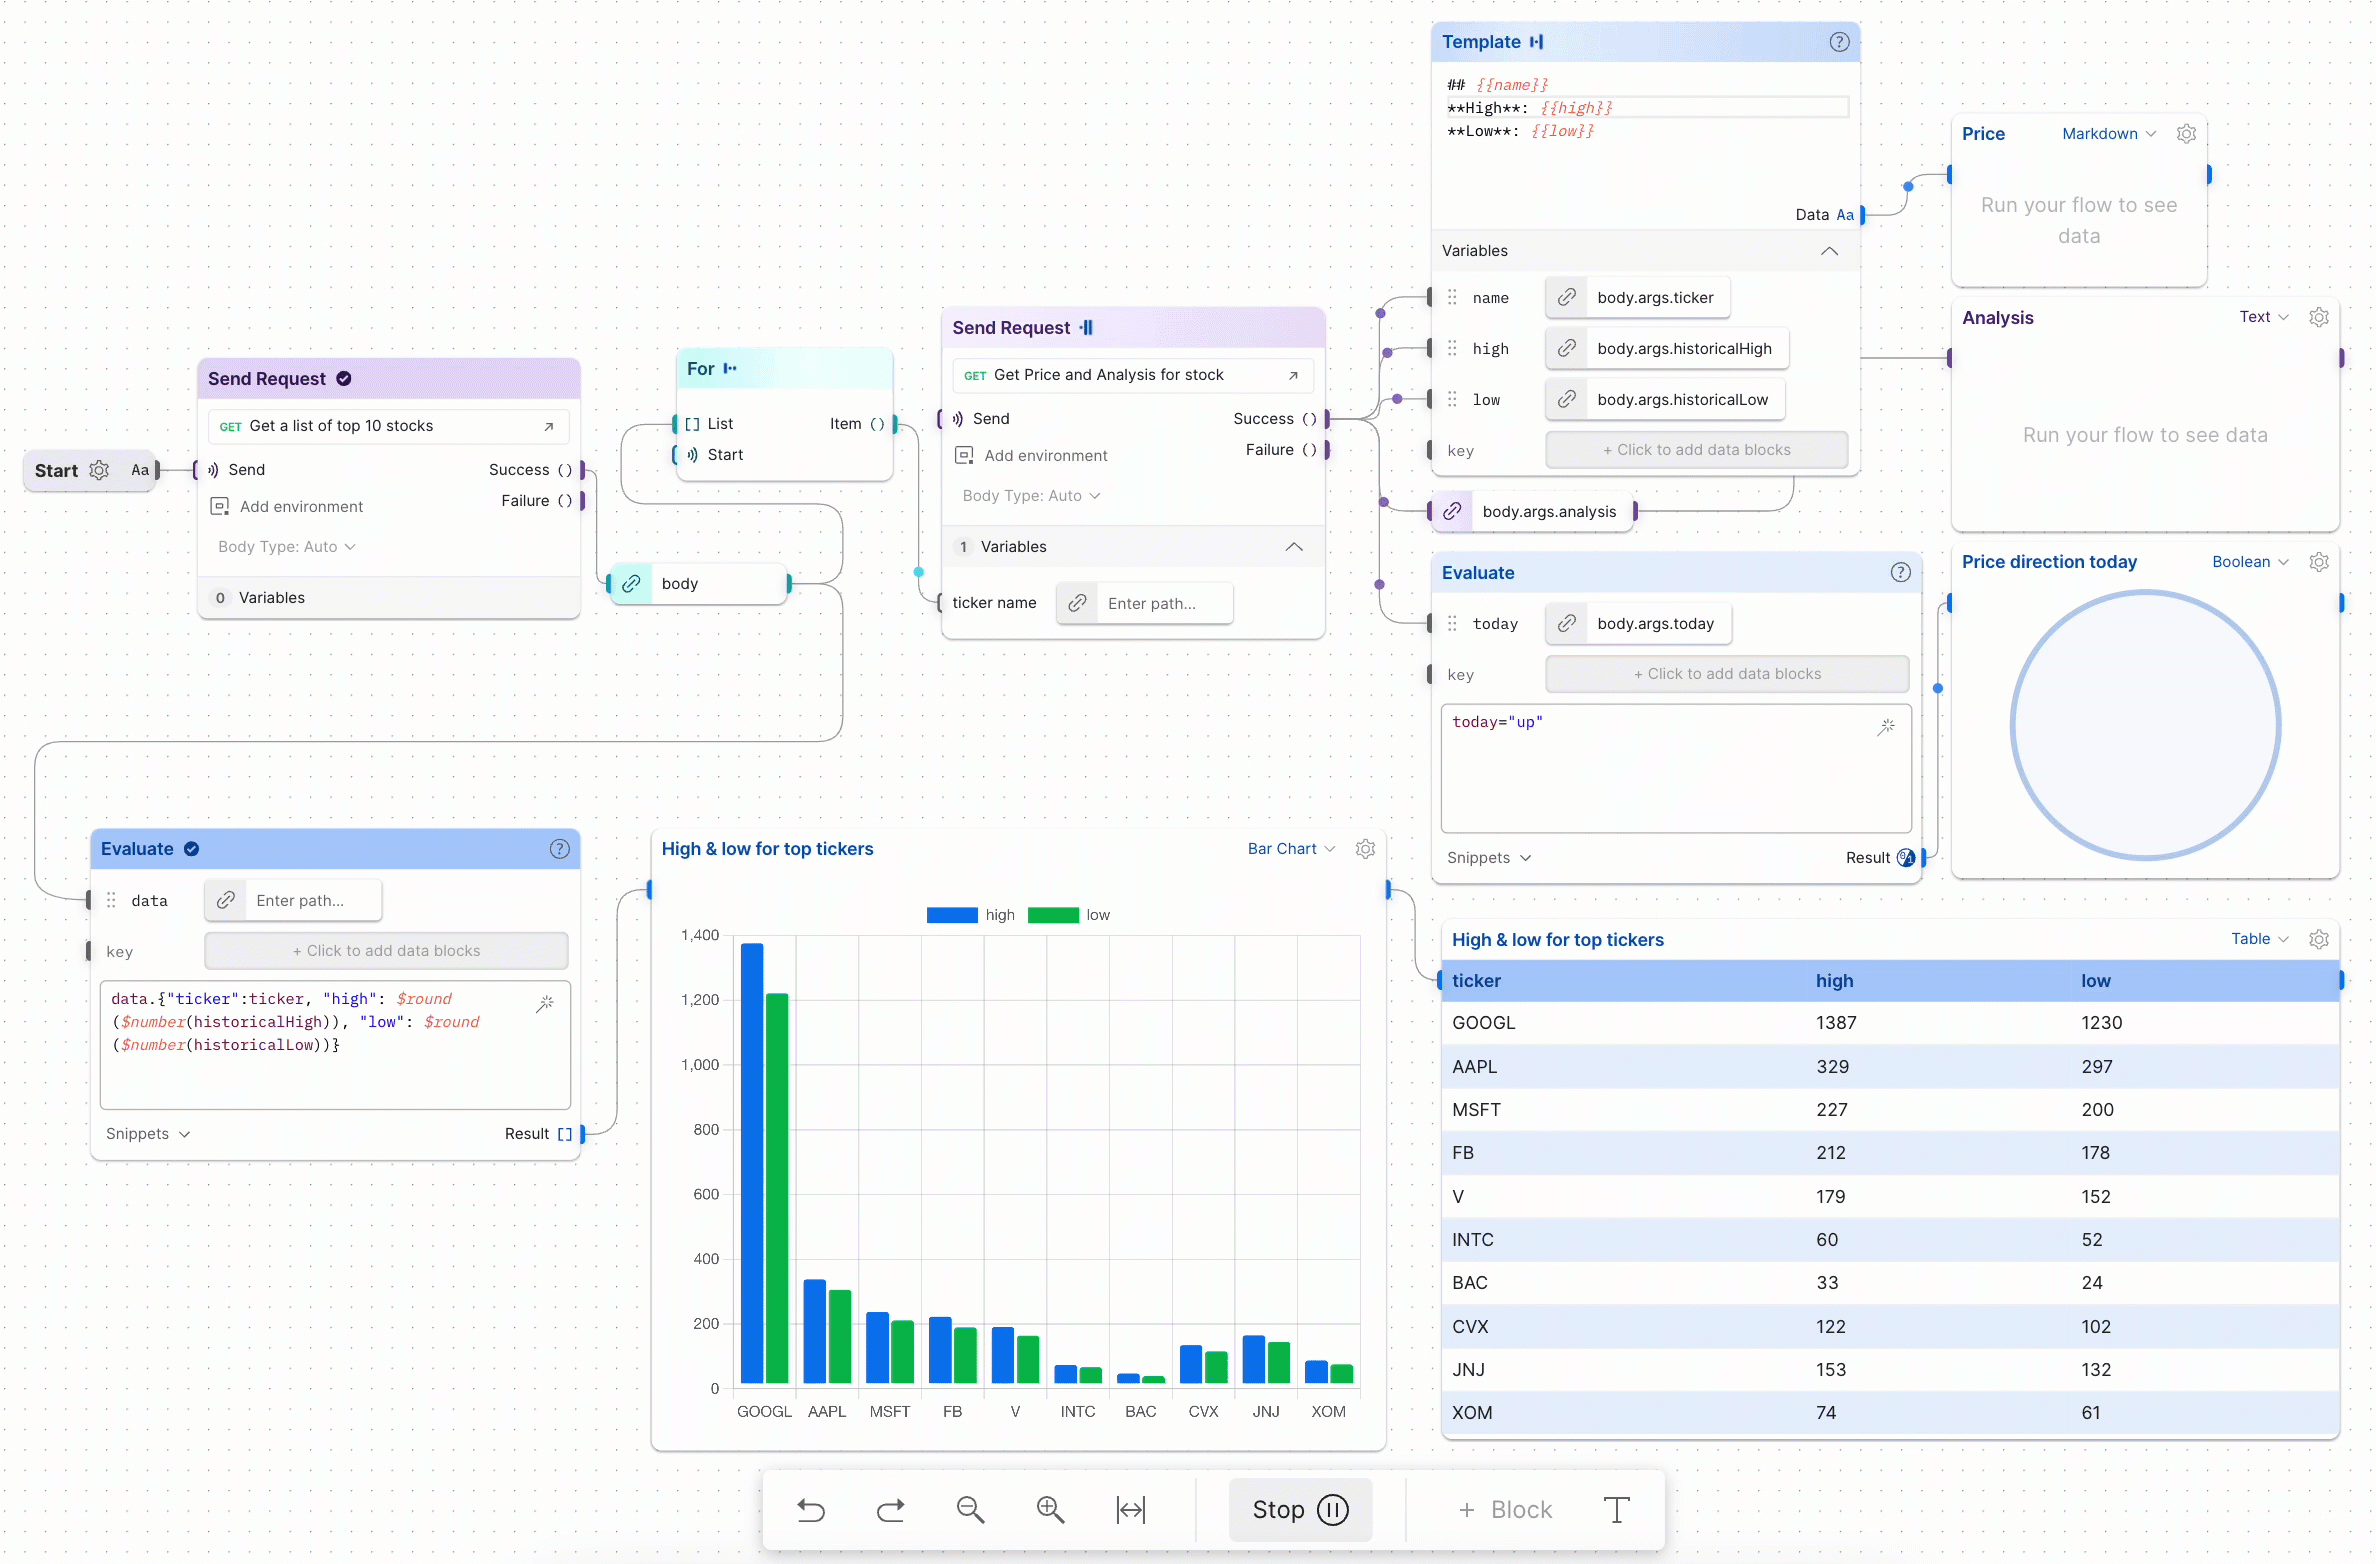Click the undo arrow in bottom toolbar
The image size is (2376, 1564).
(x=811, y=1509)
